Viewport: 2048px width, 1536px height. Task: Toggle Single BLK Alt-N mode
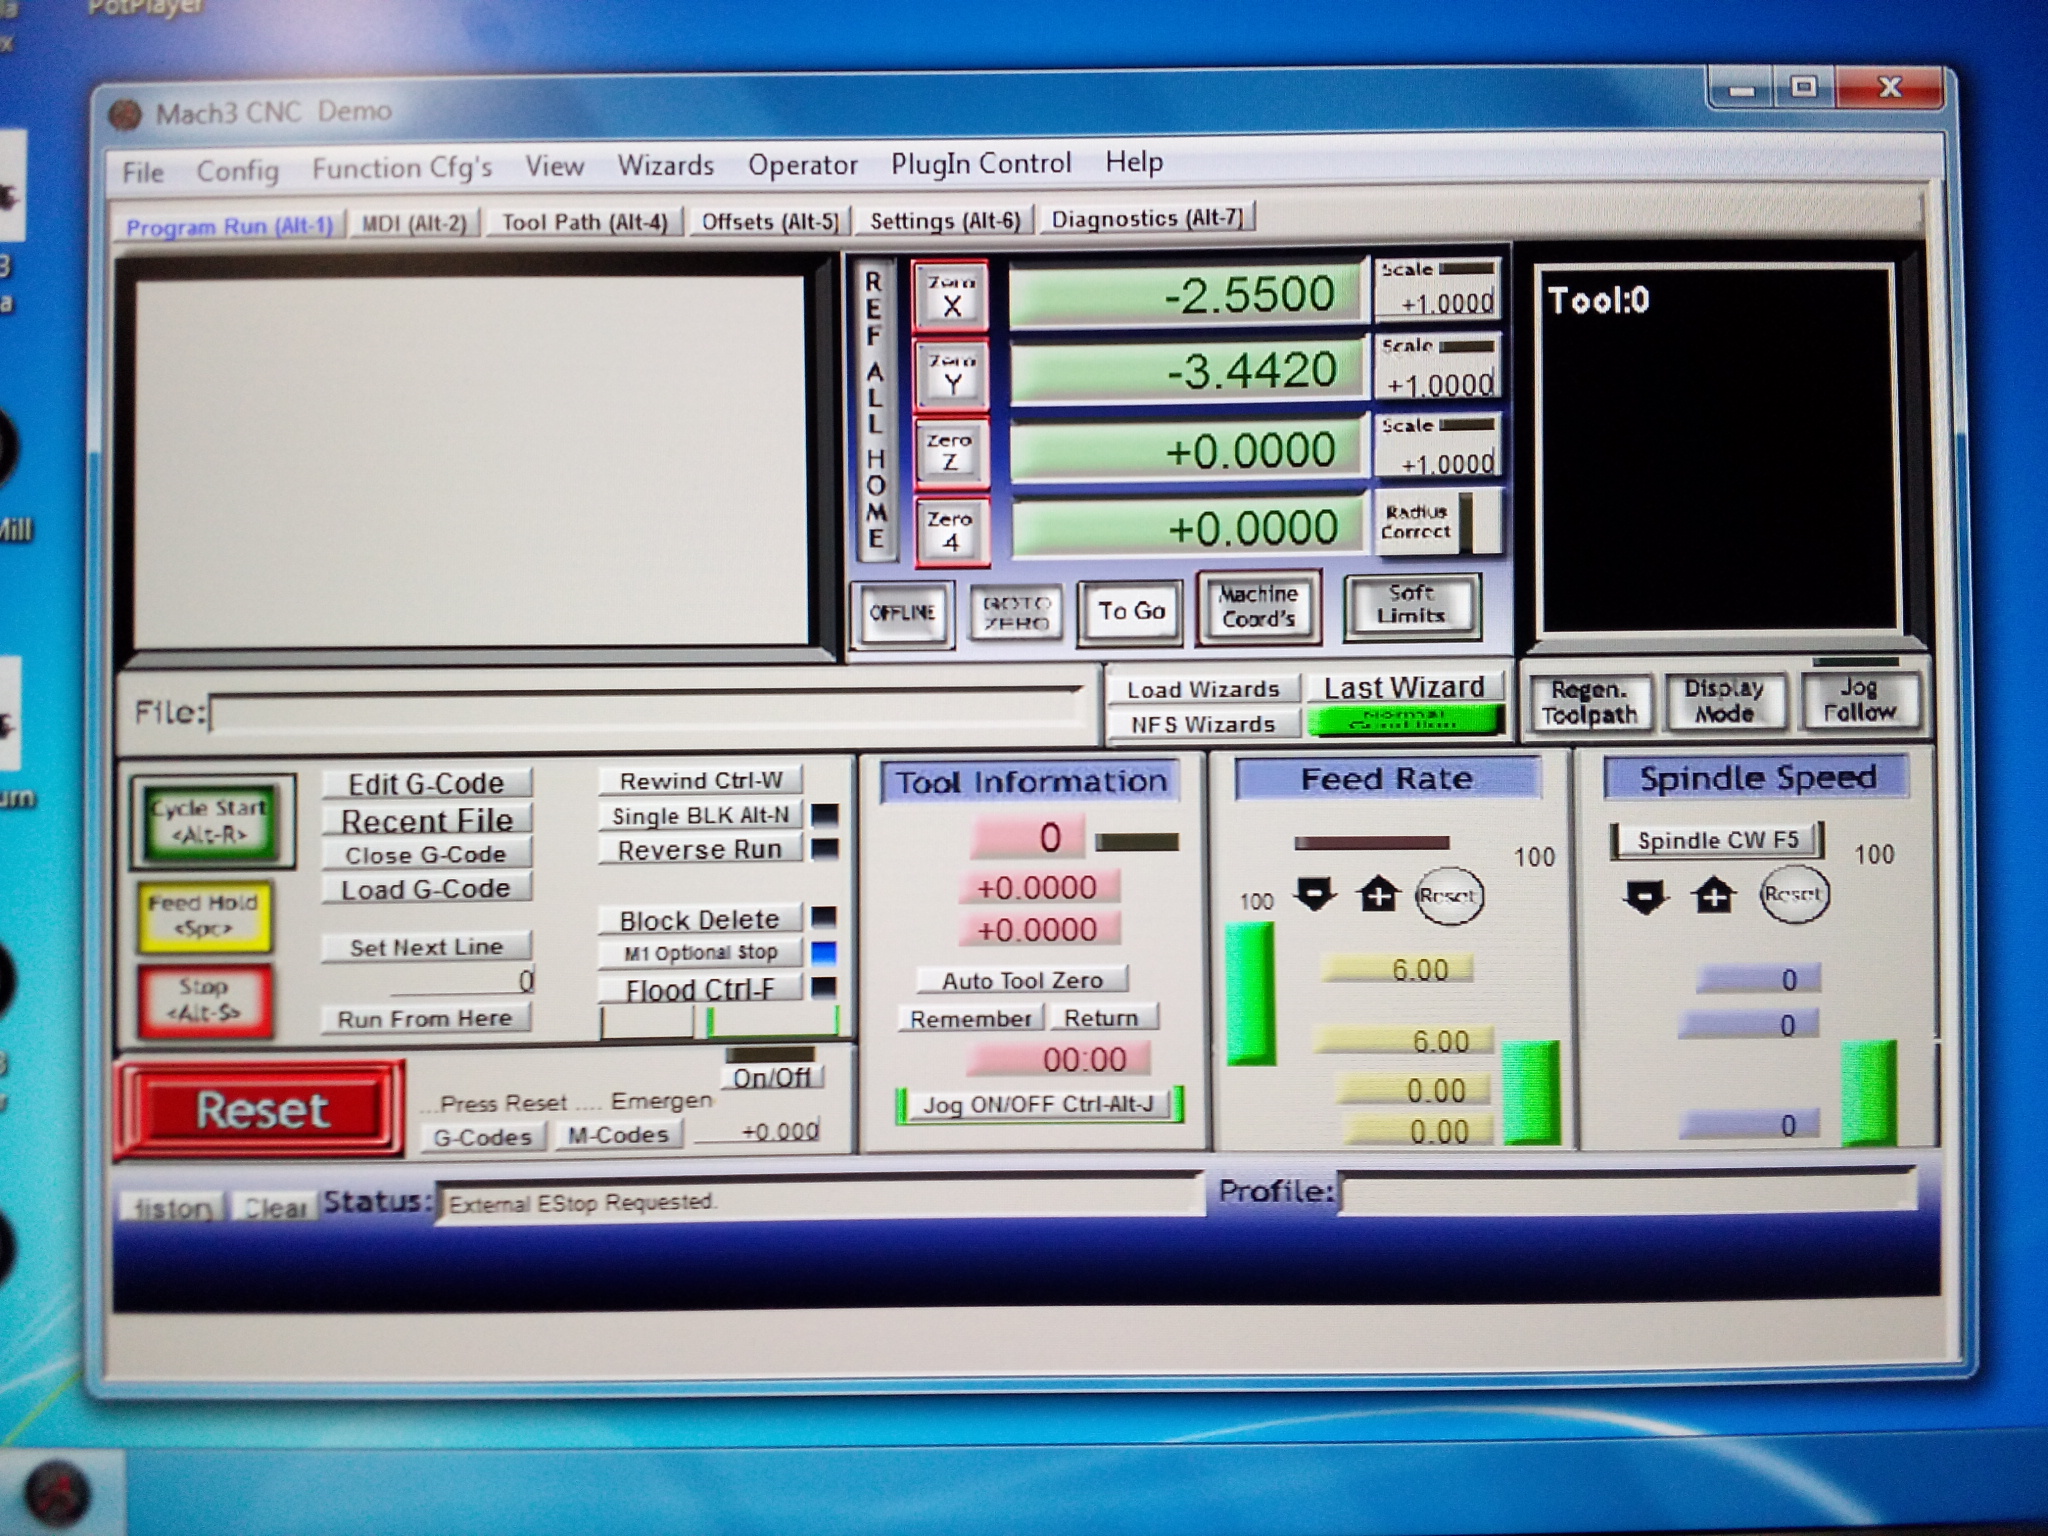point(700,816)
